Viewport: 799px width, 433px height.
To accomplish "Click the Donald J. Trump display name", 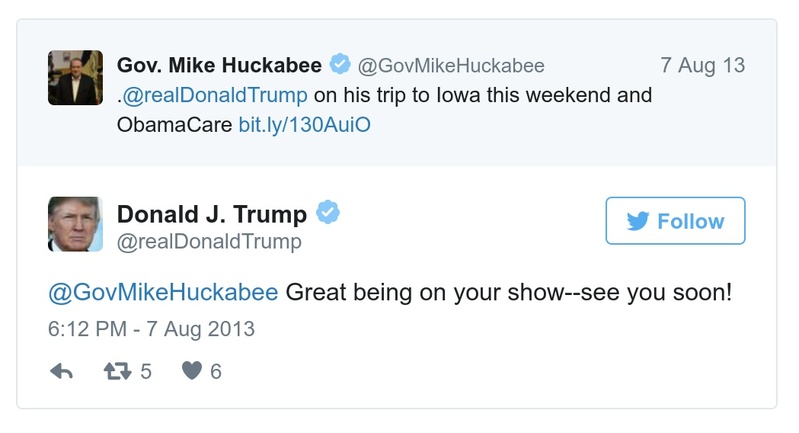I will click(x=212, y=214).
